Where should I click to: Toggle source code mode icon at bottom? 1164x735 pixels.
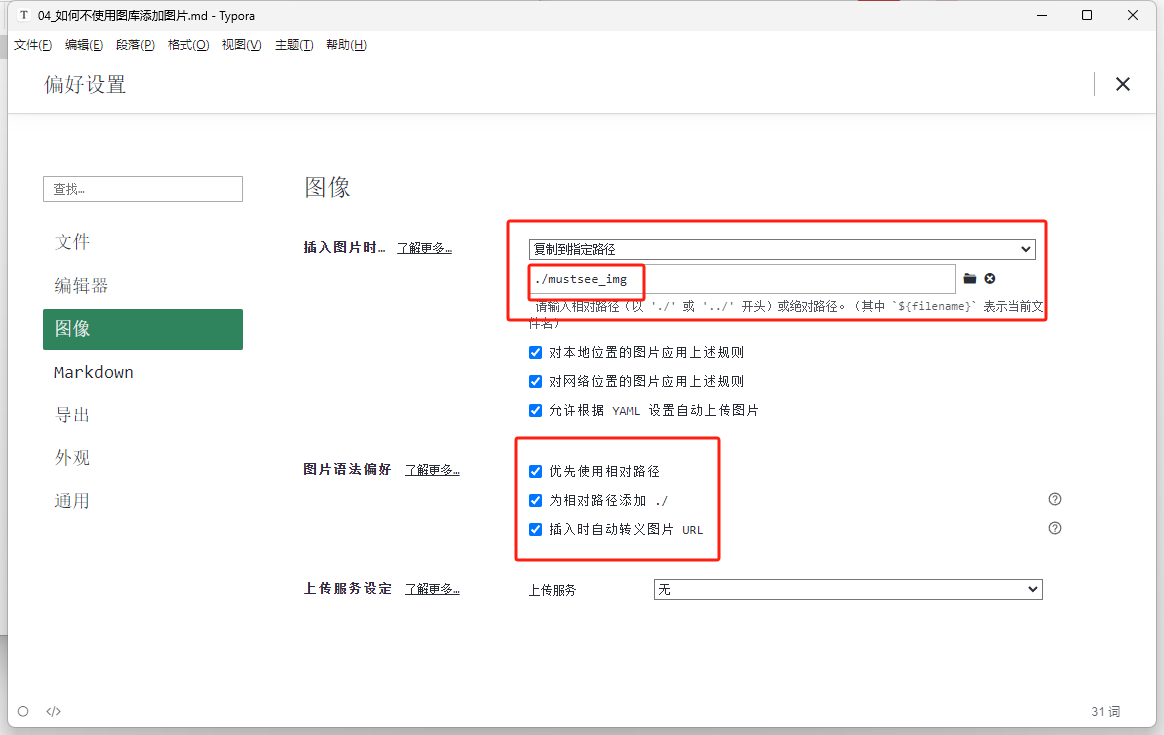(x=53, y=711)
